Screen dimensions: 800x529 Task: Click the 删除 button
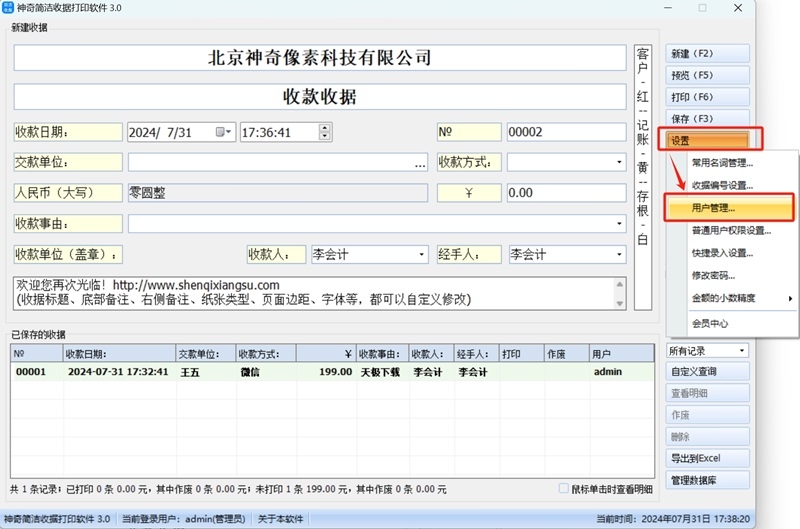point(707,437)
